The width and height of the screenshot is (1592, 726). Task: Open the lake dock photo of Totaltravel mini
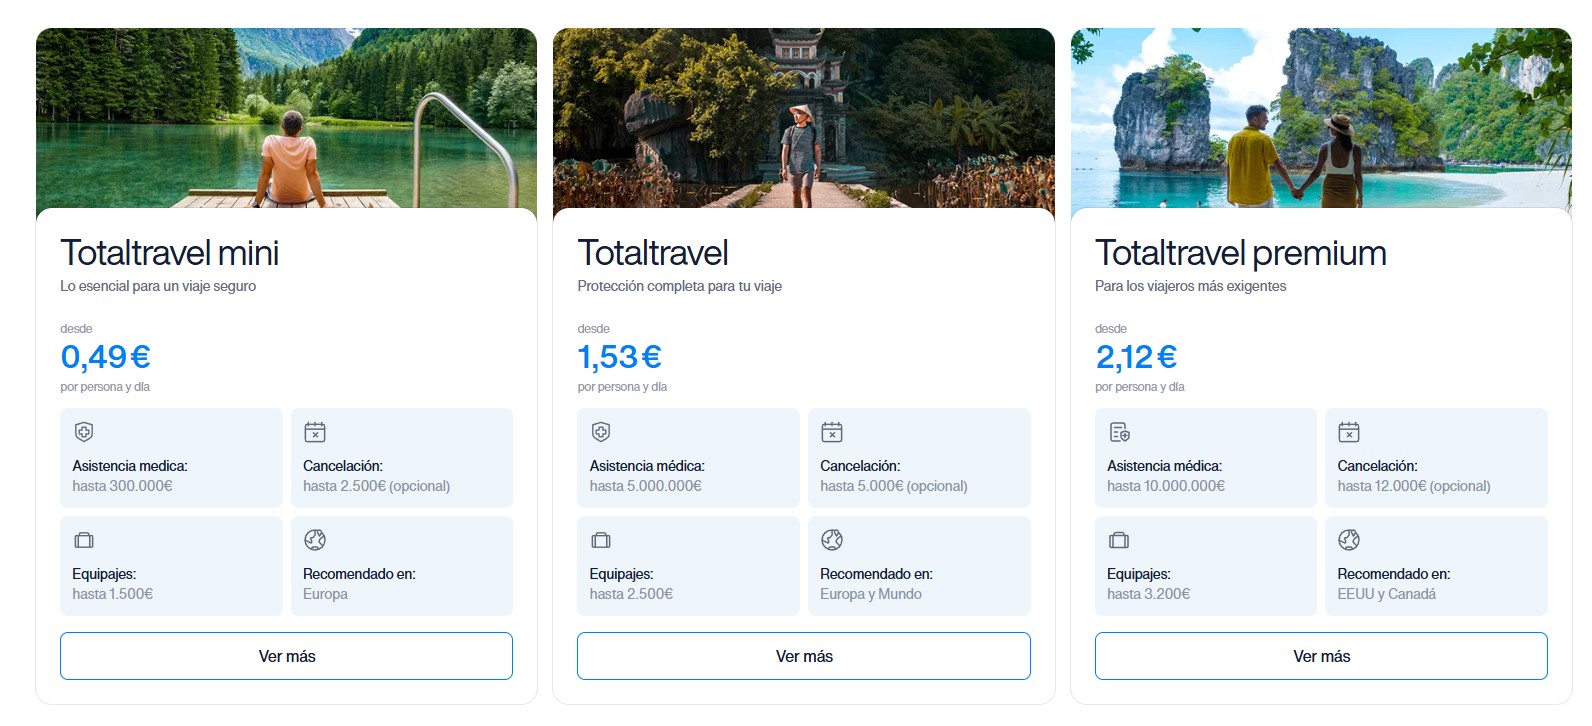pyautogui.click(x=286, y=118)
